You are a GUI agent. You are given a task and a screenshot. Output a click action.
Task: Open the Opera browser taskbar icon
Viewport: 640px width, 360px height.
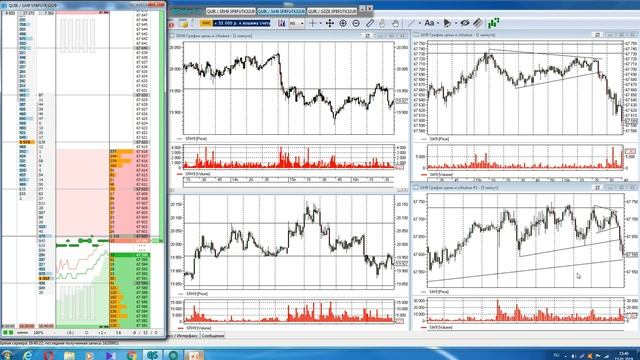tap(48, 355)
